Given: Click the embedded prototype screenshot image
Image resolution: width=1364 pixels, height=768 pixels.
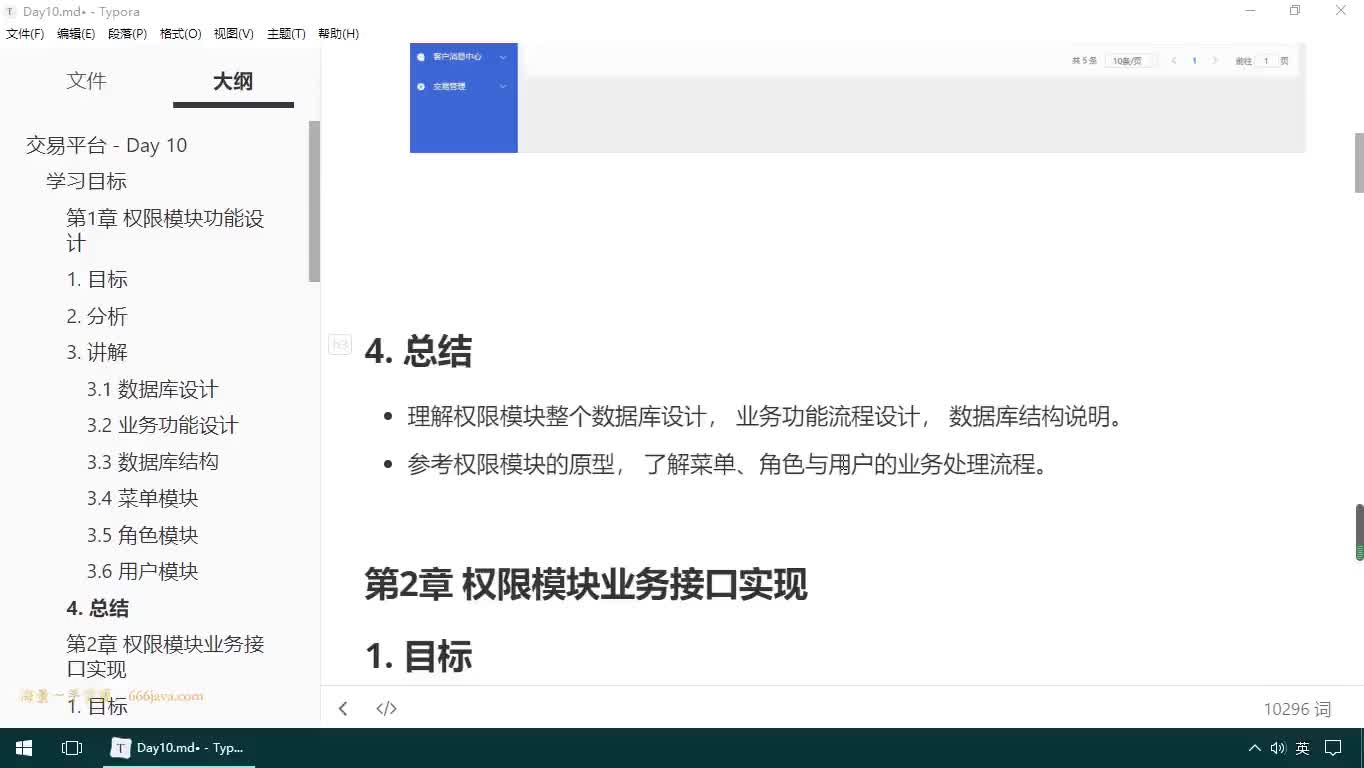Looking at the screenshot, I should pyautogui.click(x=857, y=97).
